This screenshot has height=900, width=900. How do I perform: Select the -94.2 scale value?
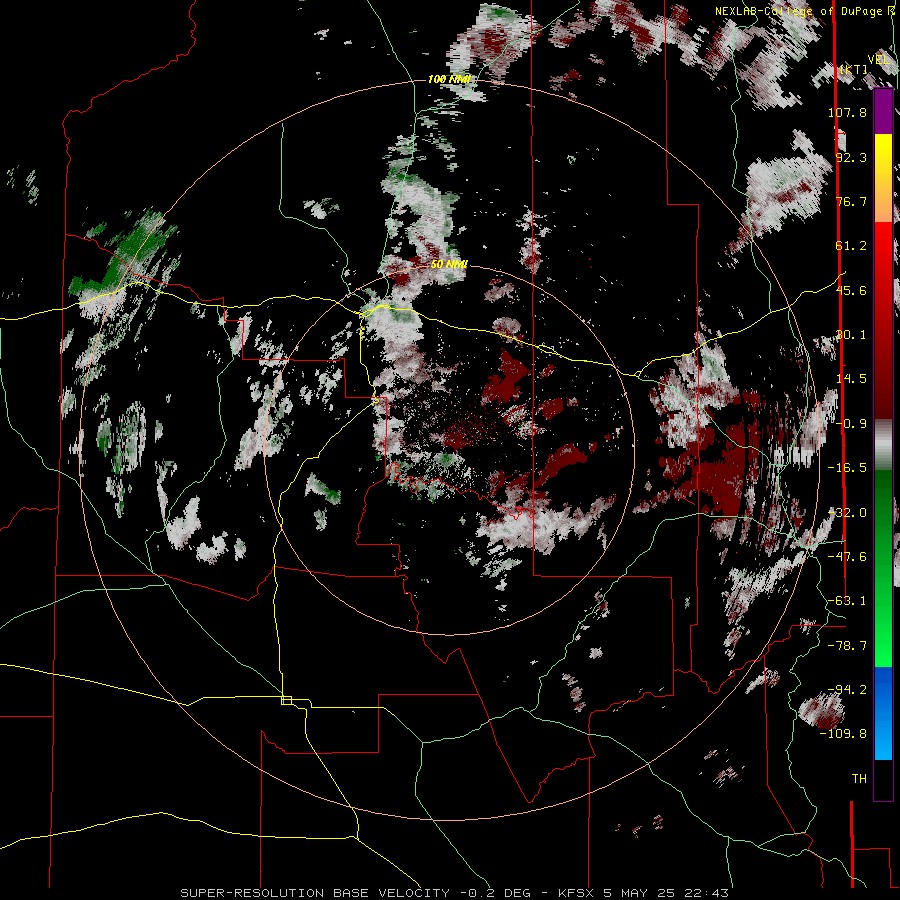pos(847,690)
